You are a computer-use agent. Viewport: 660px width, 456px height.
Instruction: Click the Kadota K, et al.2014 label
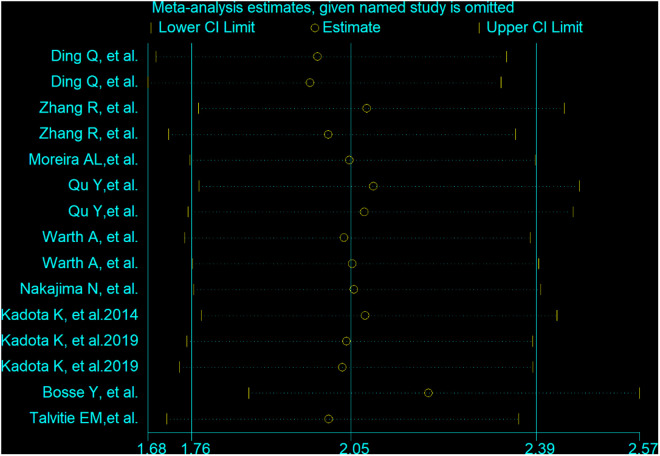[x=70, y=315]
